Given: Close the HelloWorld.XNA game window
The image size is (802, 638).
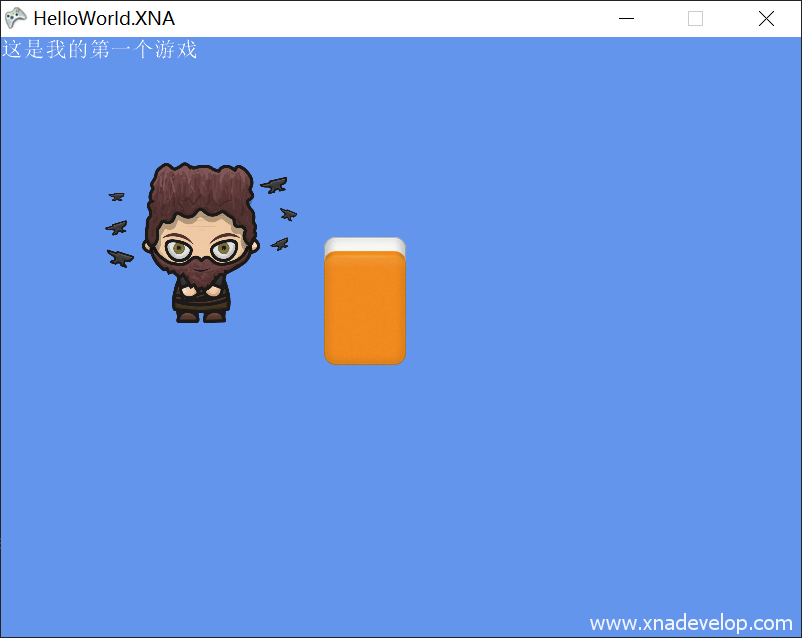Looking at the screenshot, I should point(766,18).
